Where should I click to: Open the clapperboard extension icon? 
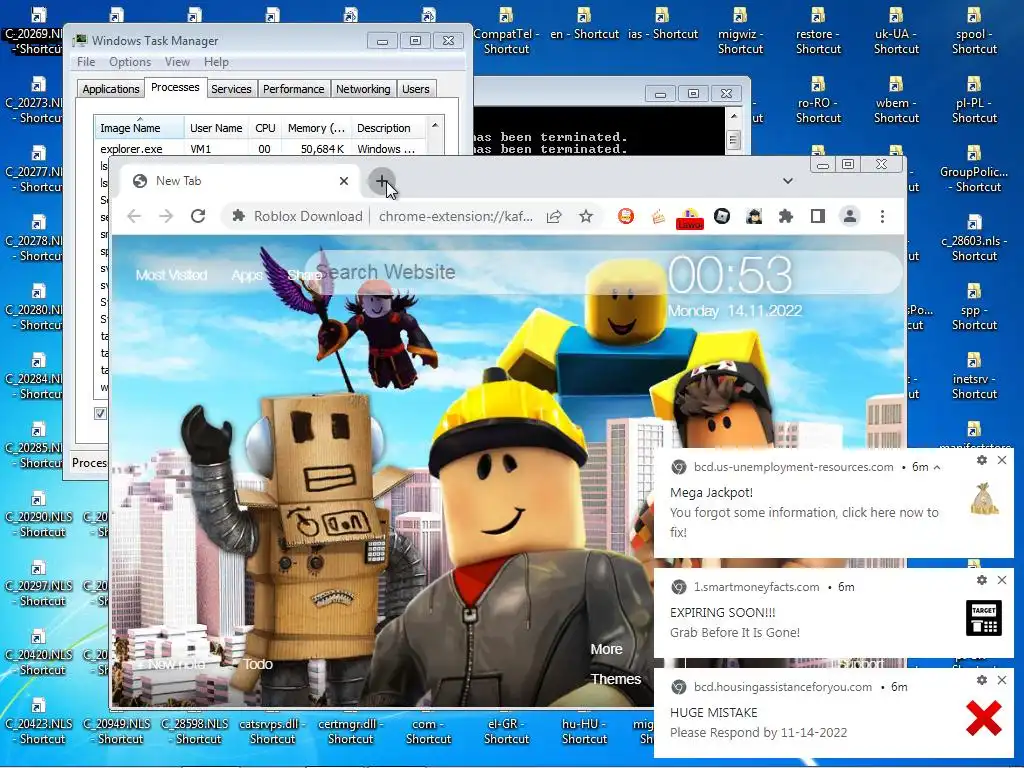(x=658, y=216)
